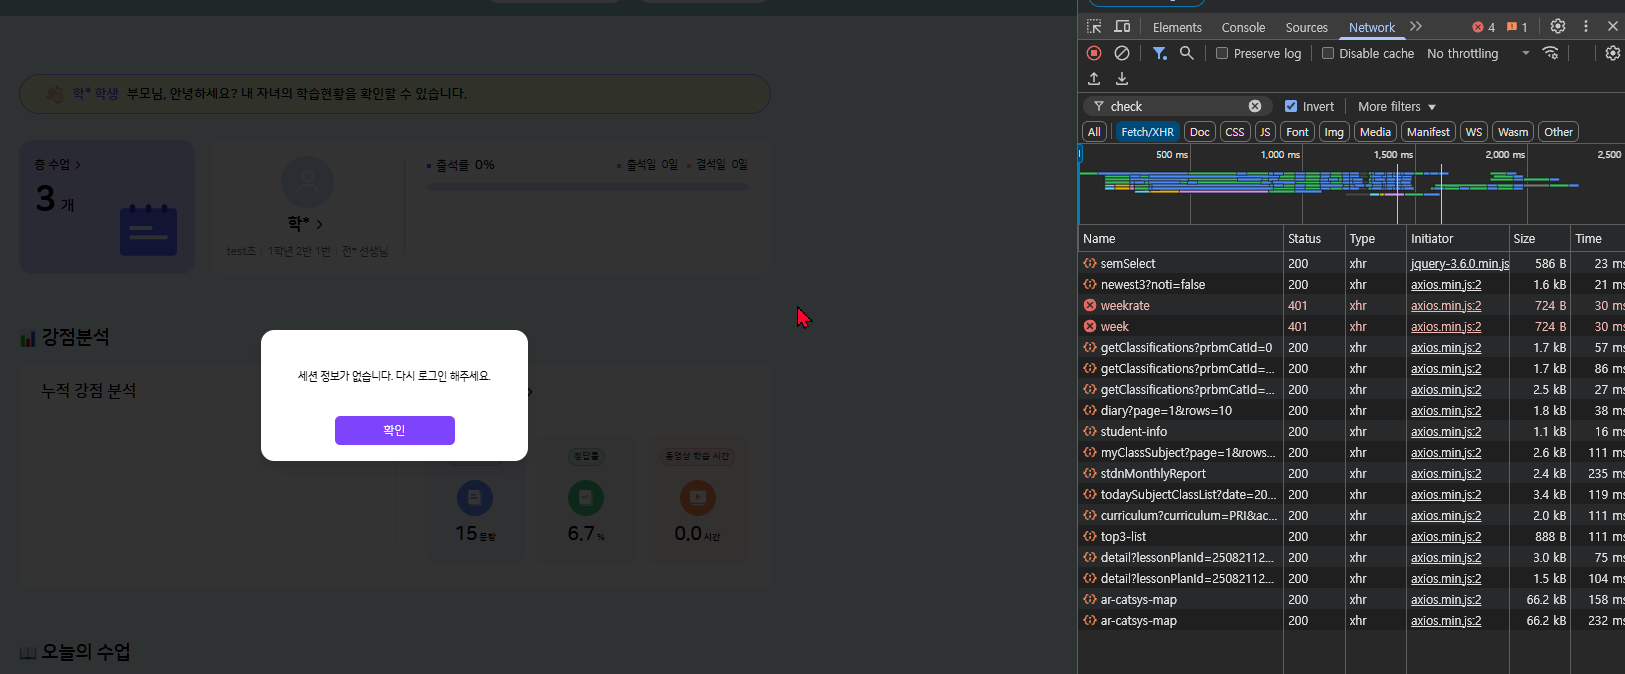Open the axios.min.js:2 initiator link for student-info
Viewport: 1625px width, 674px height.
[1446, 431]
